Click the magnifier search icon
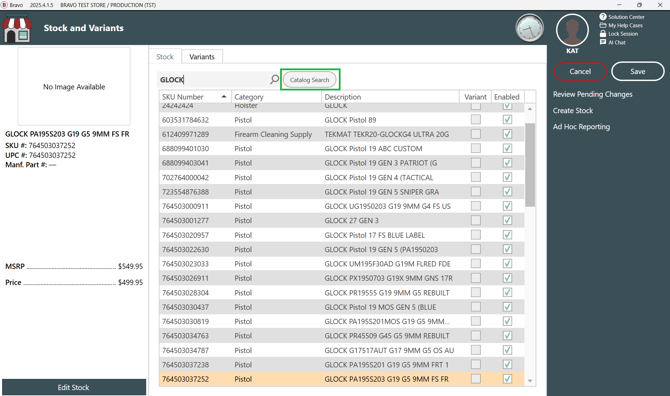The height and width of the screenshot is (396, 670). pos(274,79)
